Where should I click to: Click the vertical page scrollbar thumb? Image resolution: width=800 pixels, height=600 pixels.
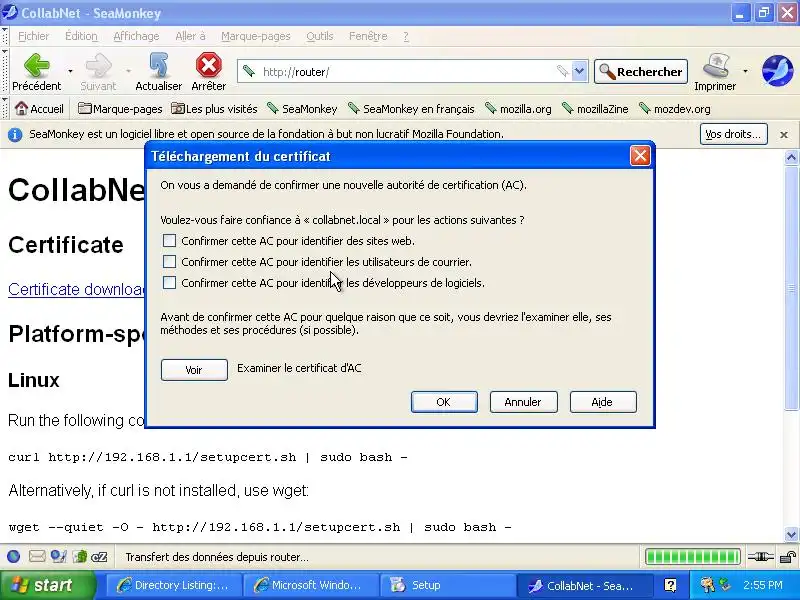pos(791,287)
